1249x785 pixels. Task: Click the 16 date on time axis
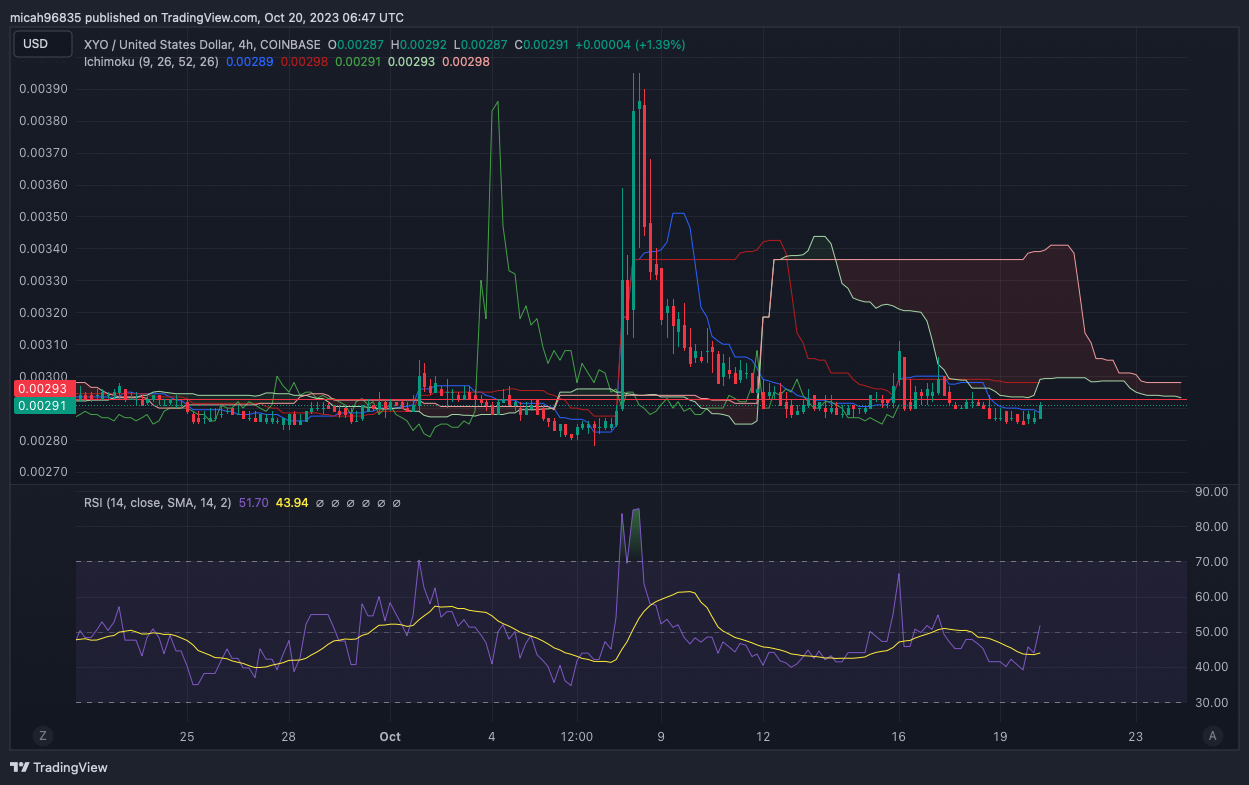pos(898,736)
